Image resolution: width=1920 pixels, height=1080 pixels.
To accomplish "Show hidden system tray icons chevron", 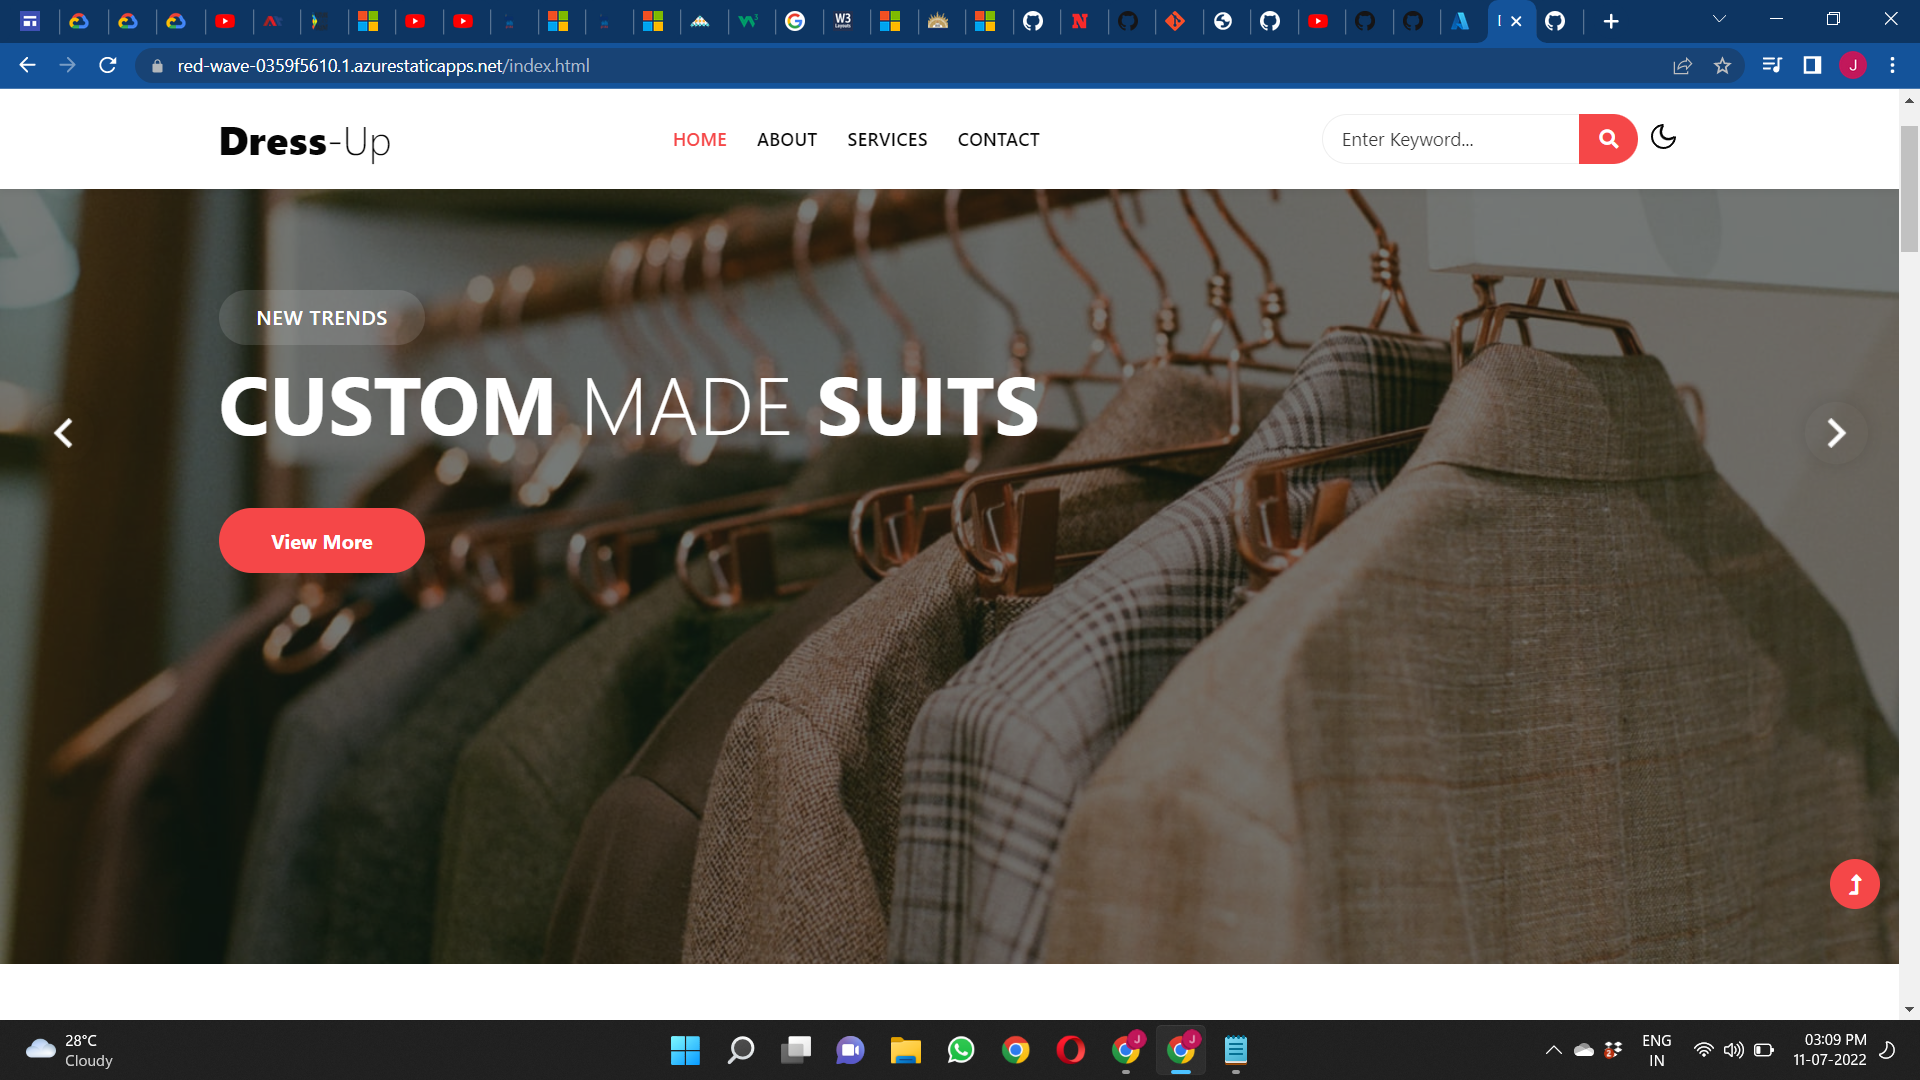I will tap(1553, 1050).
